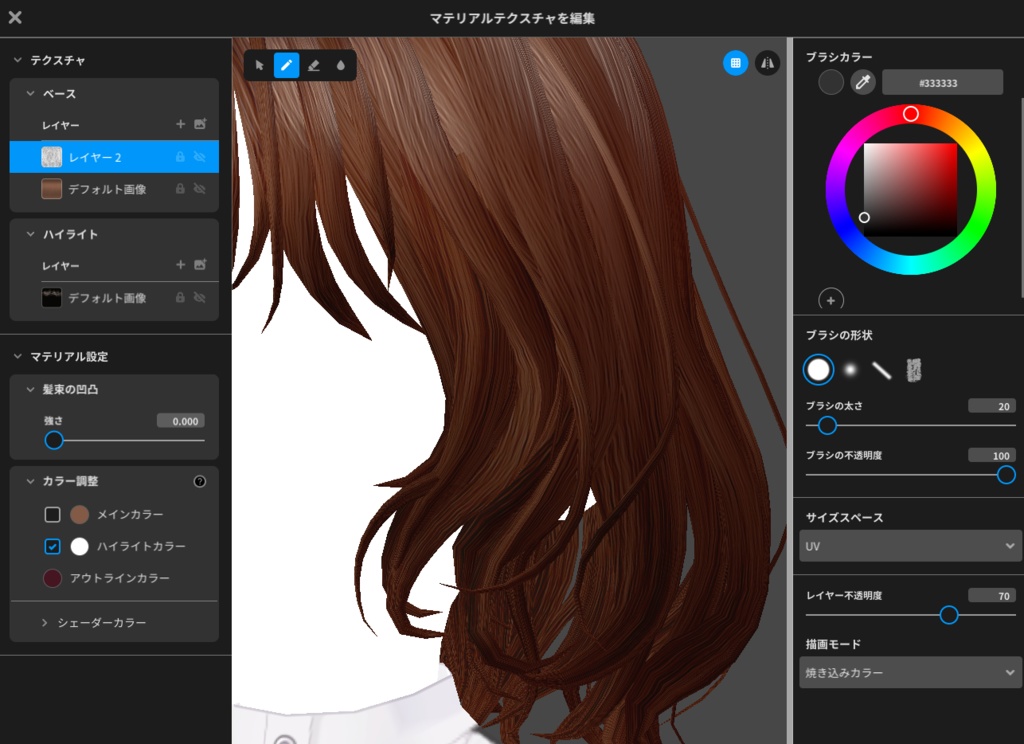Enable the mirror symmetry painting icon

click(765, 62)
